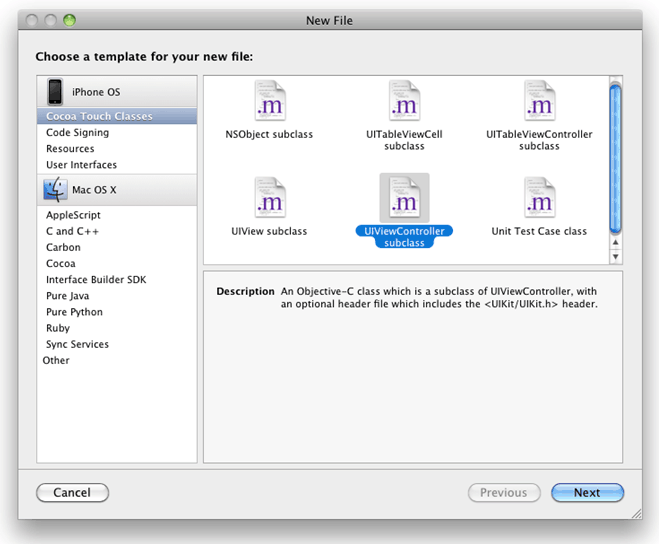
Task: Select the Resources category under iPhone OS
Action: tap(117, 148)
